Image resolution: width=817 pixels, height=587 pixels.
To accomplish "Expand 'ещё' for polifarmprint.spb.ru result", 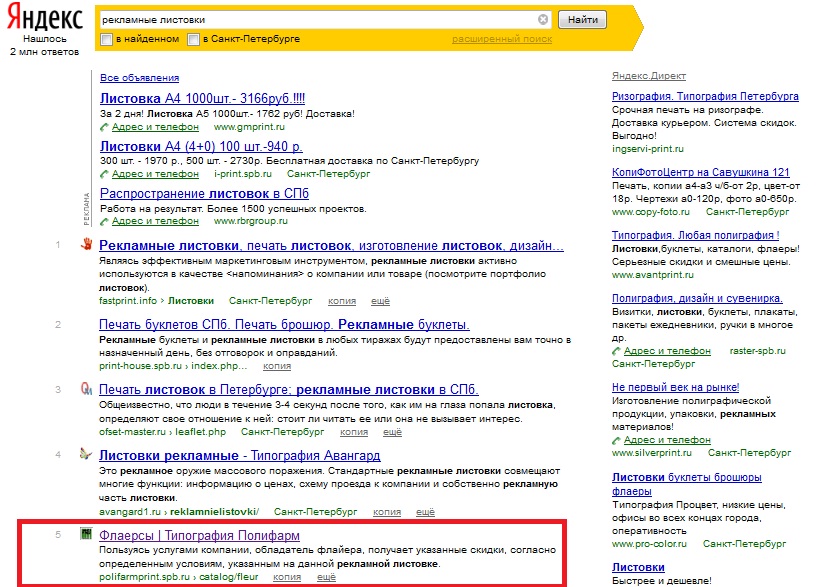I will 327,577.
